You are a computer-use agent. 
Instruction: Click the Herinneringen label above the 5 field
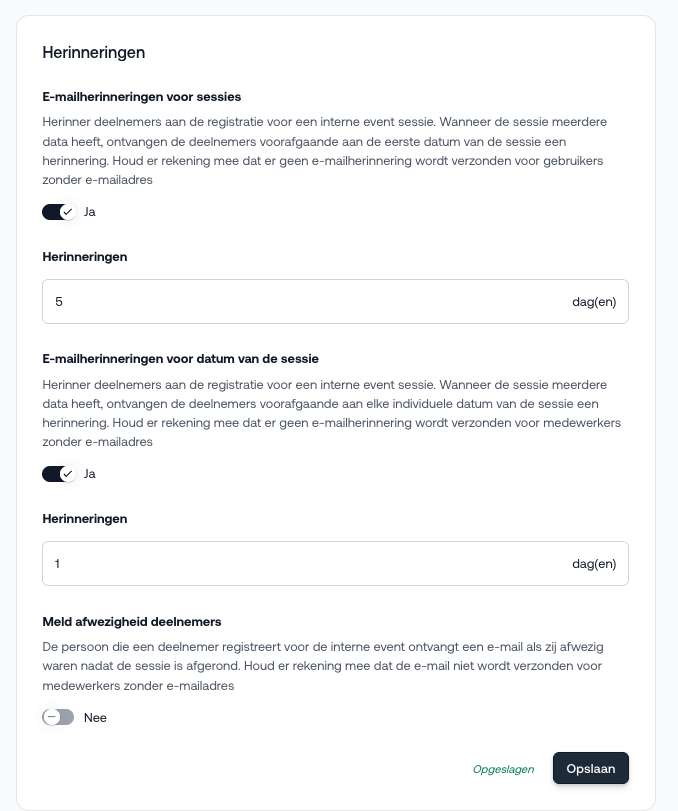pos(84,257)
